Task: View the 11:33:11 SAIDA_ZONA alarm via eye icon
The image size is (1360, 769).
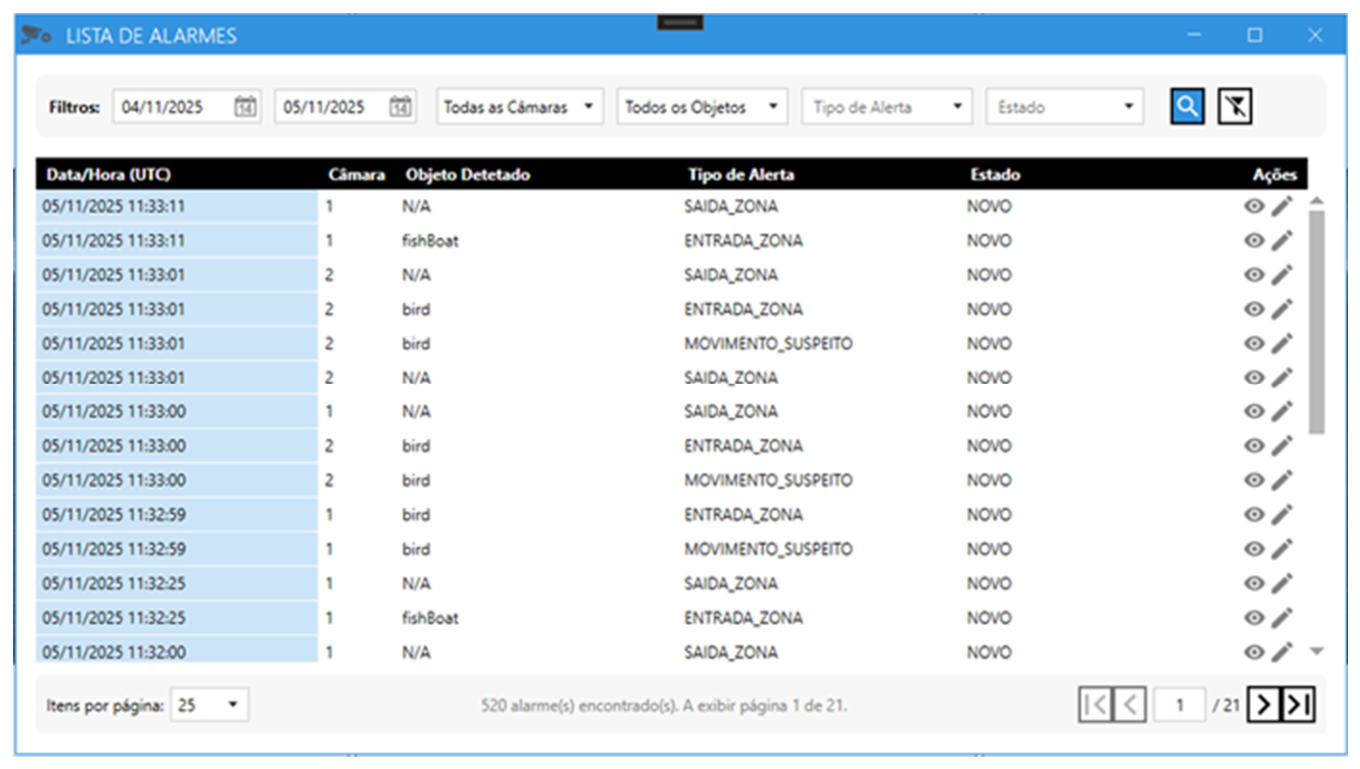Action: tap(1254, 206)
